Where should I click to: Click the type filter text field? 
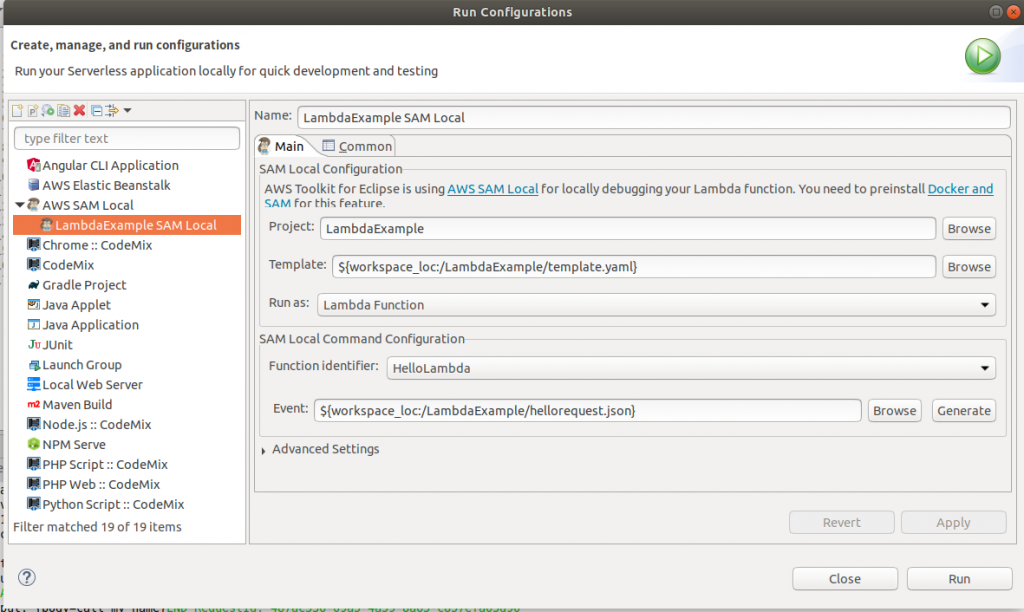point(127,138)
